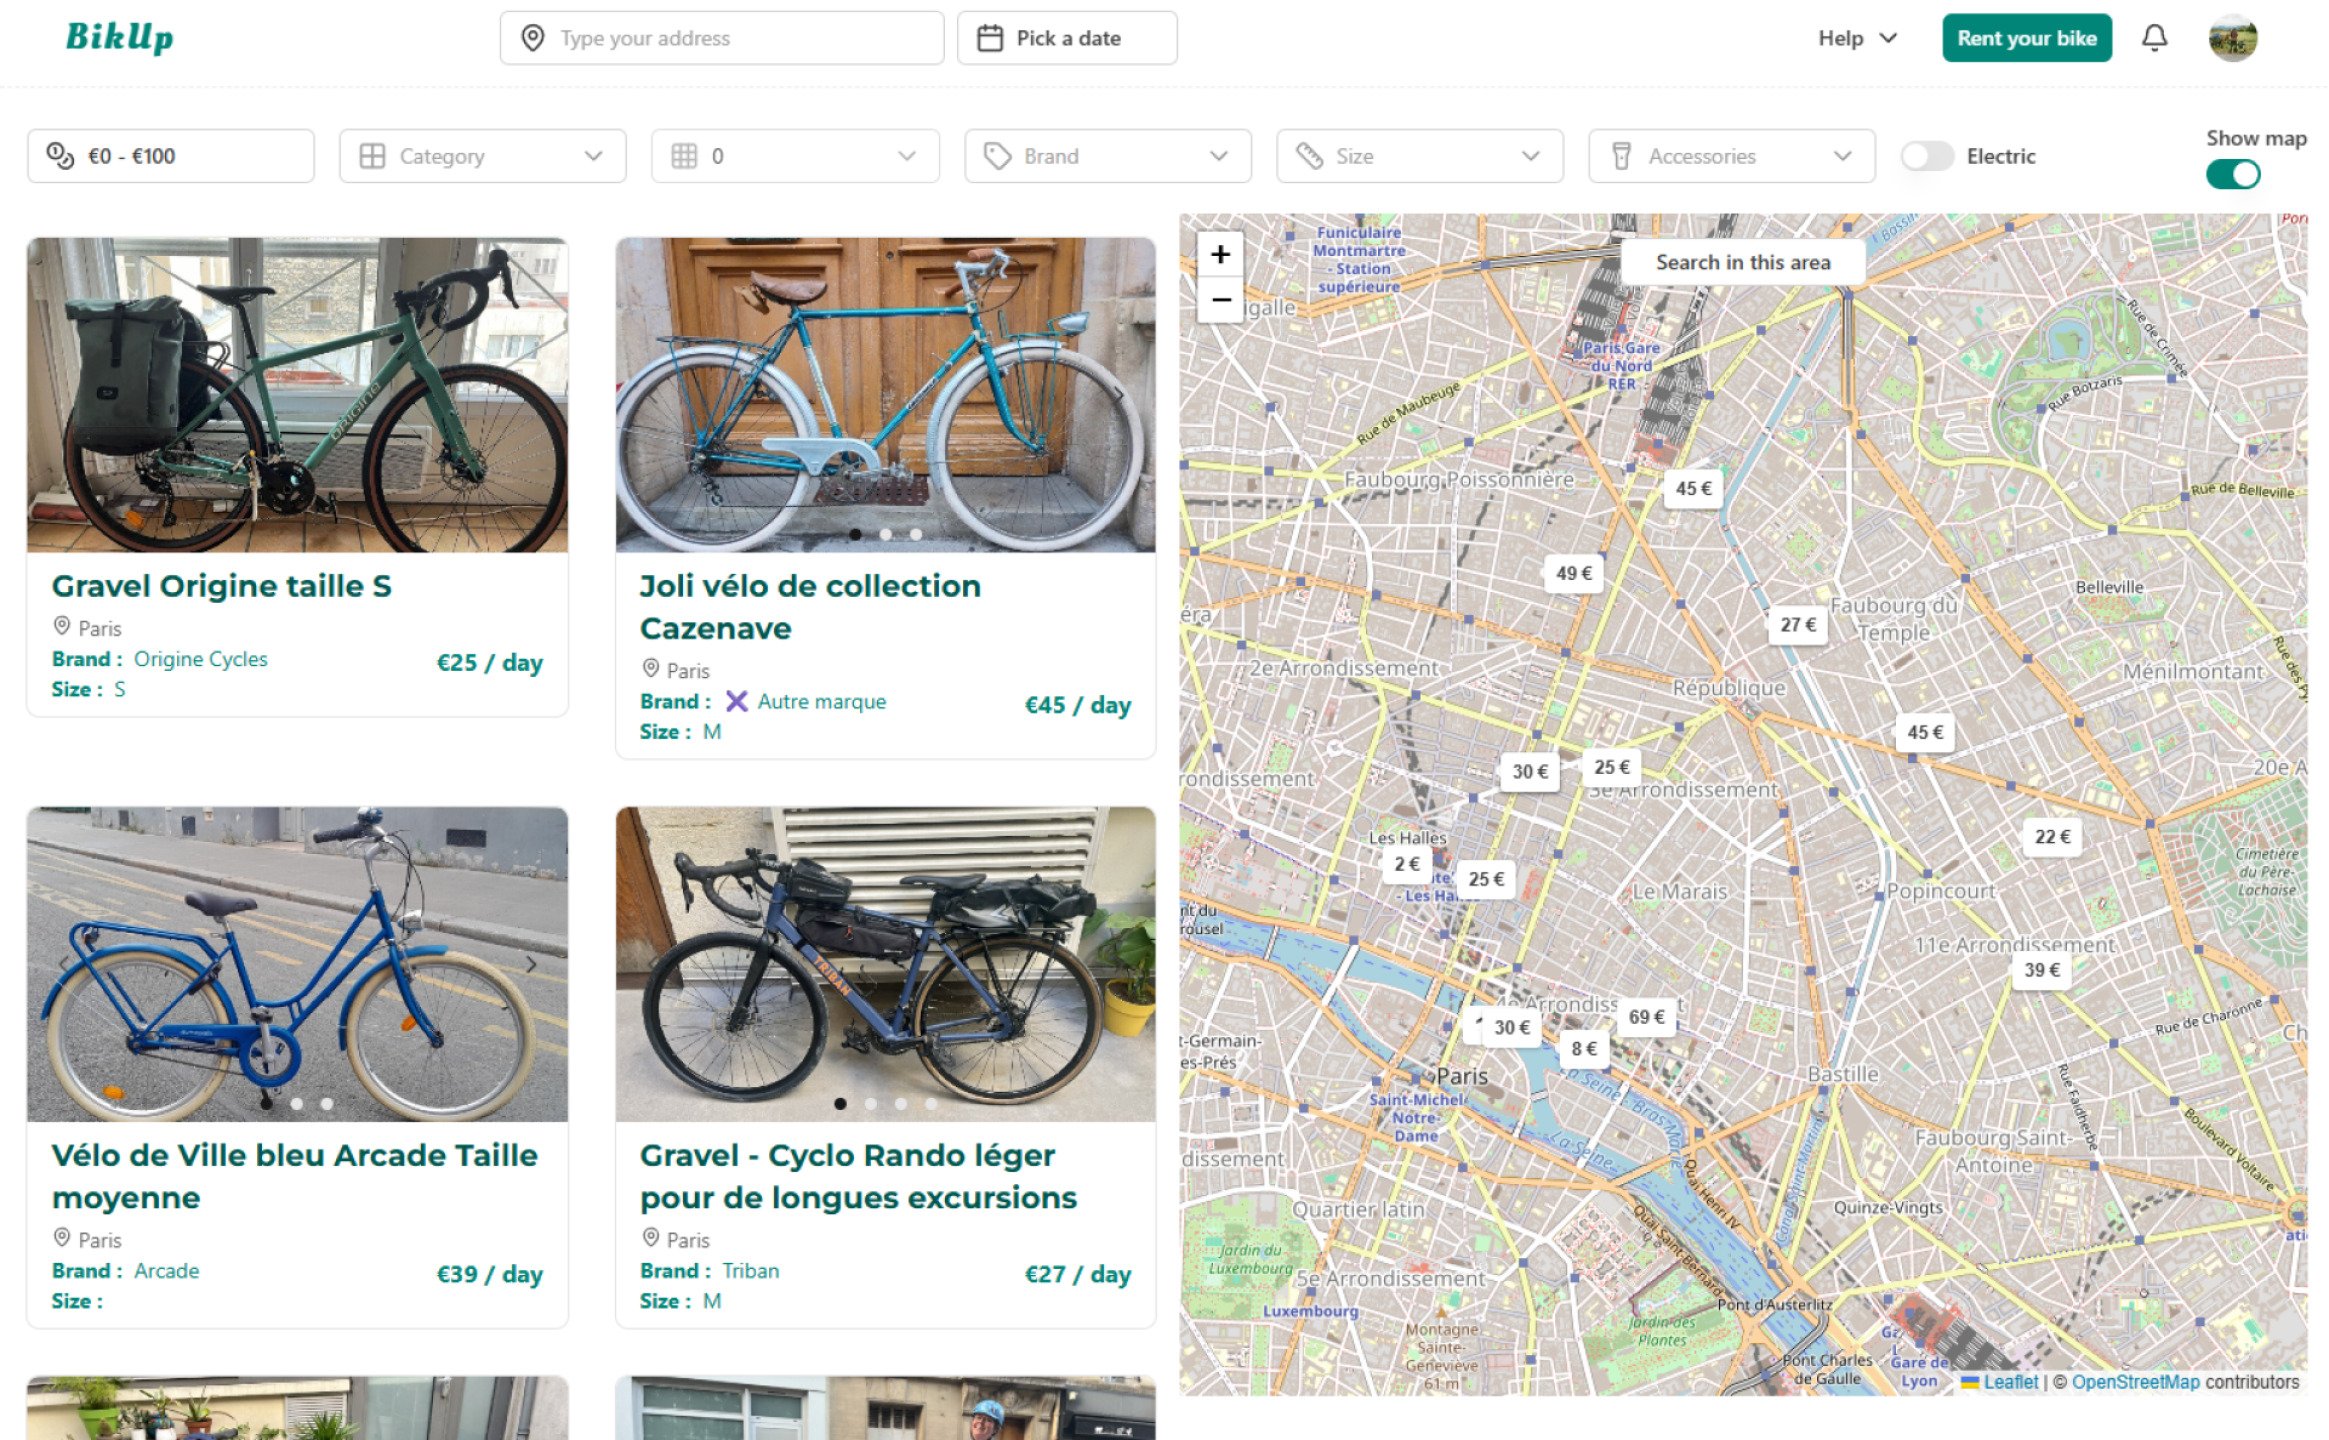Viewport: 2329px width, 1440px height.
Task: Zoom in on the map with the plus icon
Action: [x=1221, y=254]
